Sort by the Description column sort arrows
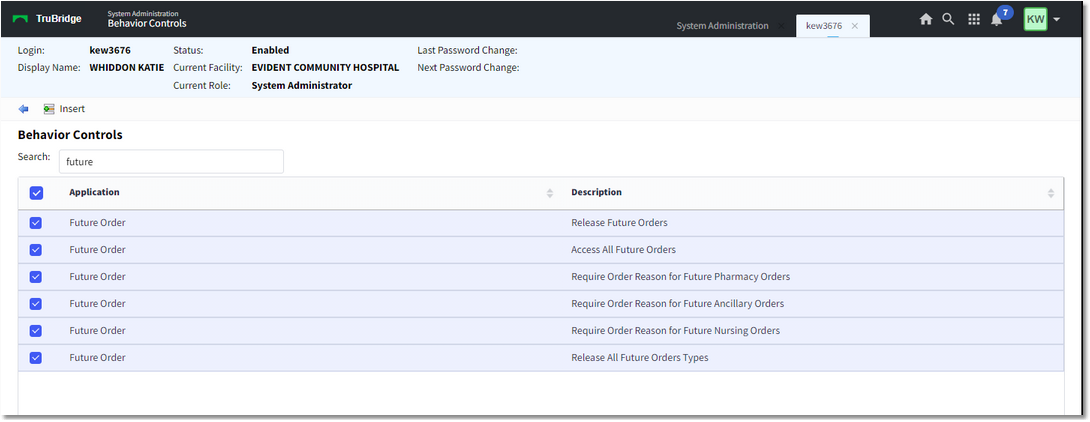 coord(1050,193)
